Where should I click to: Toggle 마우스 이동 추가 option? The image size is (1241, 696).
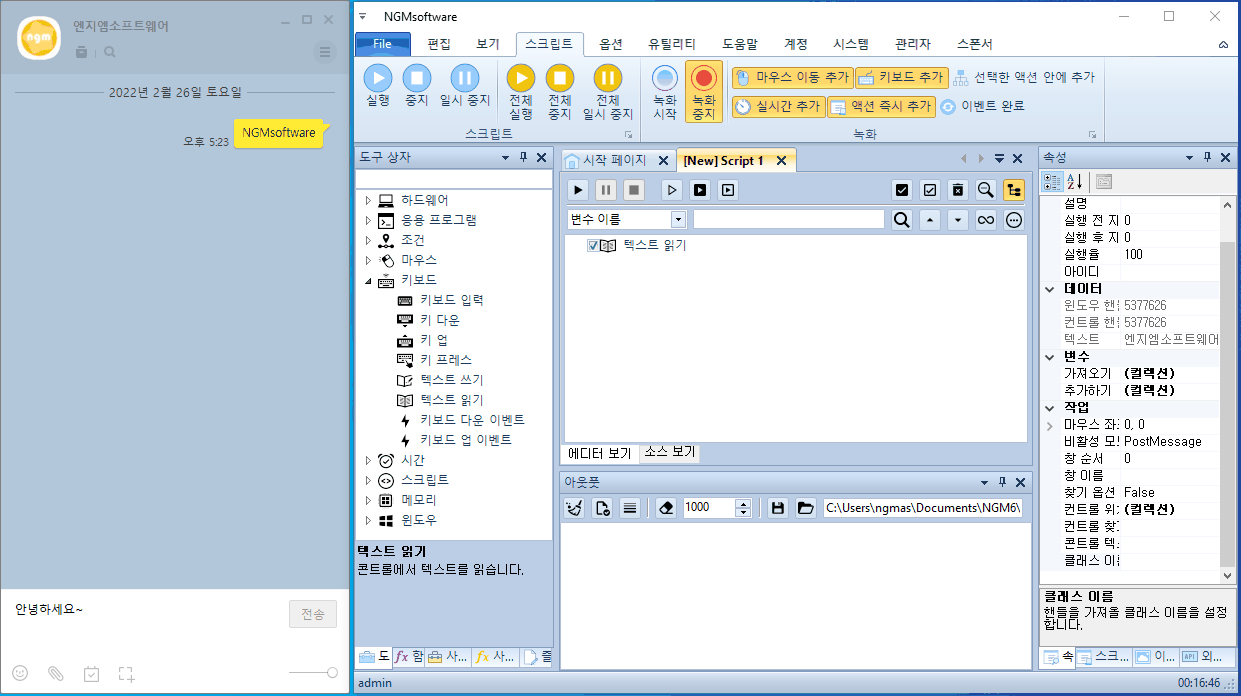792,77
